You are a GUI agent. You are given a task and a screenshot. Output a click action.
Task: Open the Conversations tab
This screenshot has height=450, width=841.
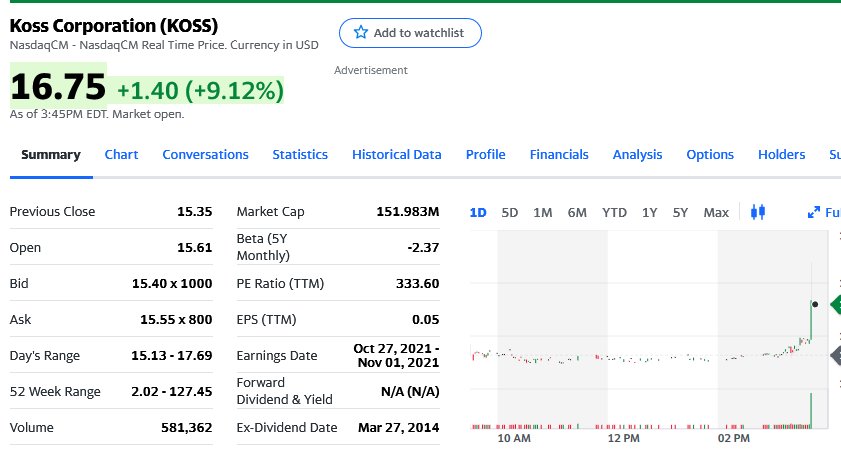pos(205,154)
